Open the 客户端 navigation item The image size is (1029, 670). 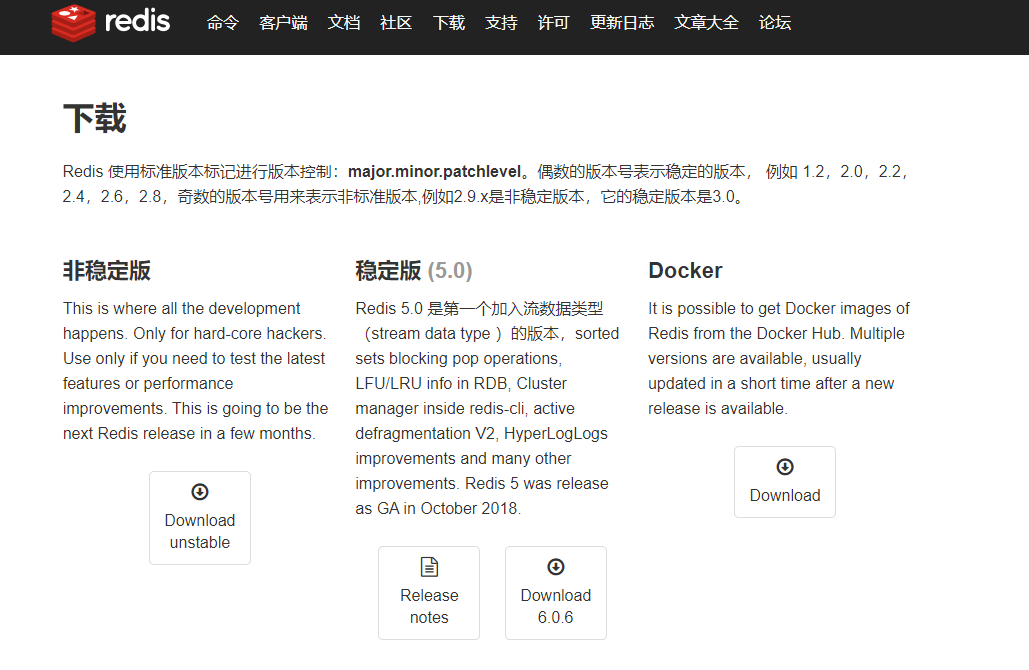tap(283, 23)
